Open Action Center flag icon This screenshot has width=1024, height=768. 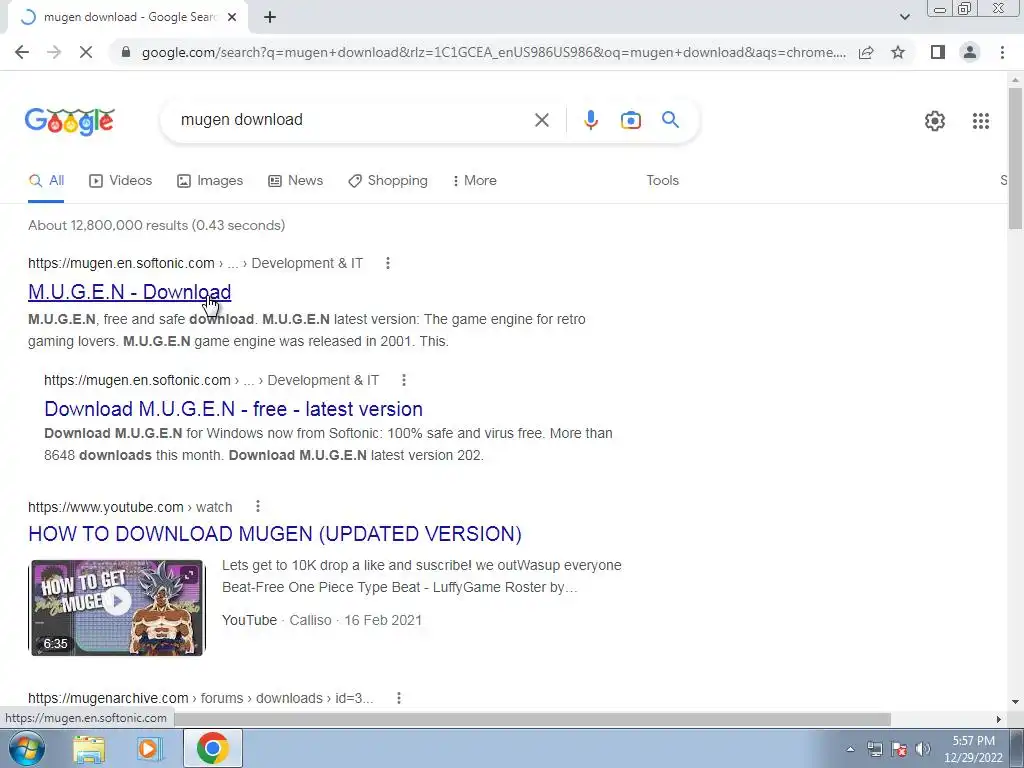click(899, 749)
